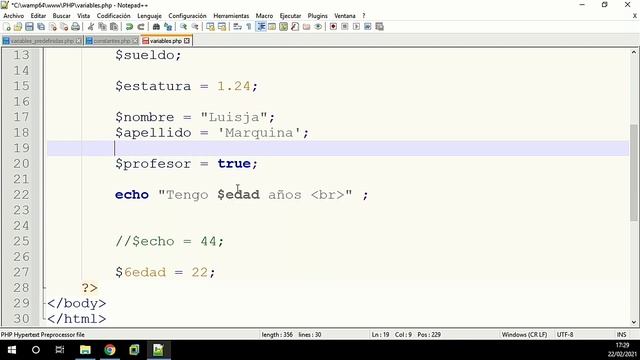
Task: Undo the last action with the green arrow
Action: coord(129,27)
